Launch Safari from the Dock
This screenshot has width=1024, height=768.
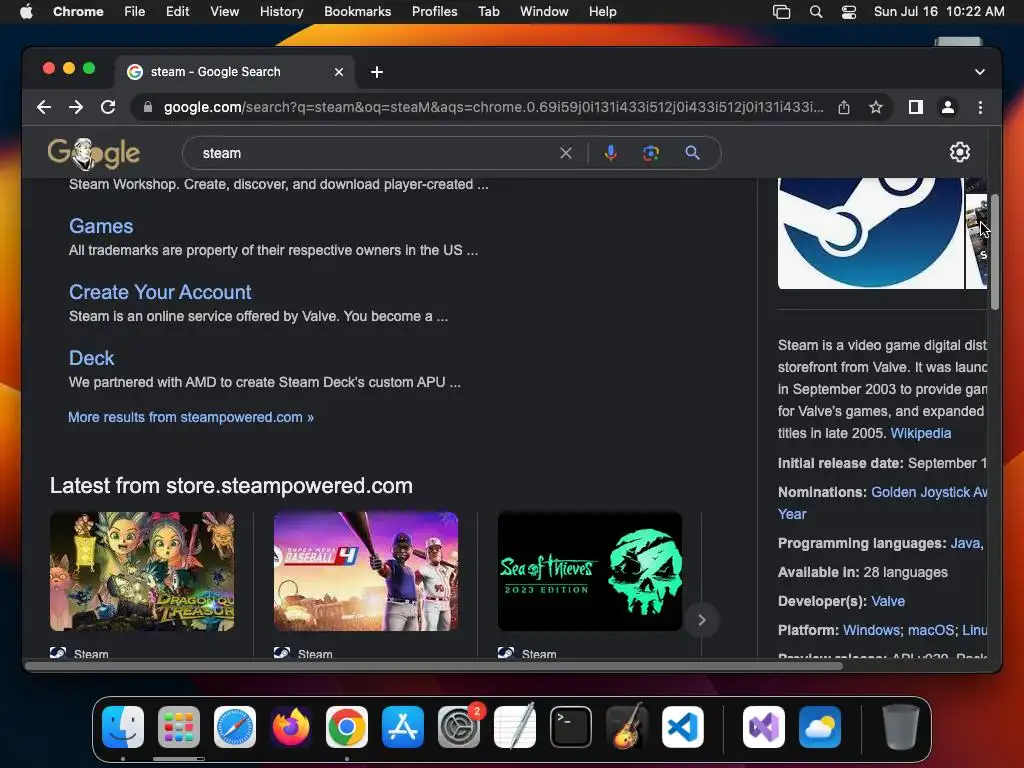(234, 727)
